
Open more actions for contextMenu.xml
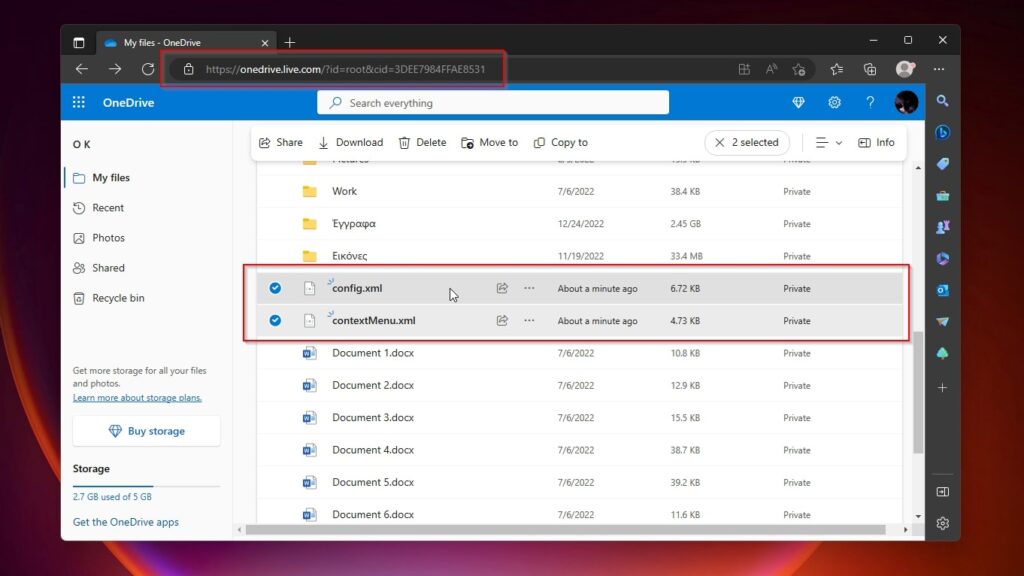(529, 321)
